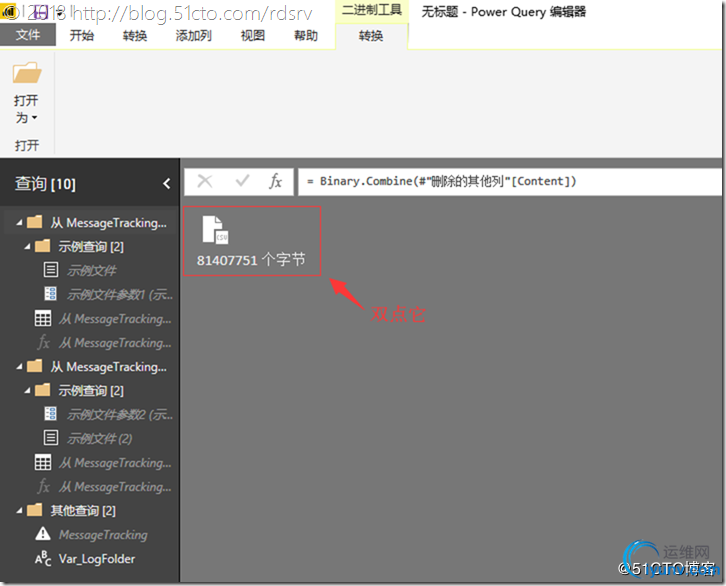Select the 添加列 ribbon tab
726x586 pixels.
coord(194,35)
